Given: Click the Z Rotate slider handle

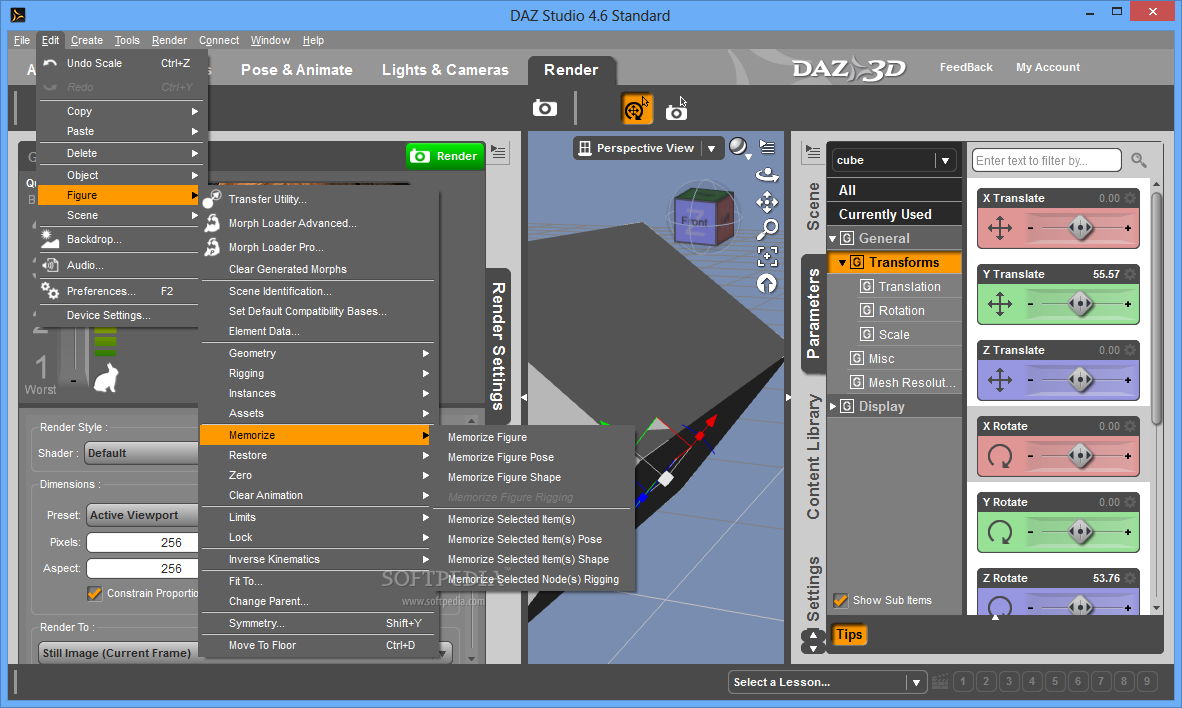Looking at the screenshot, I should pyautogui.click(x=1080, y=606).
